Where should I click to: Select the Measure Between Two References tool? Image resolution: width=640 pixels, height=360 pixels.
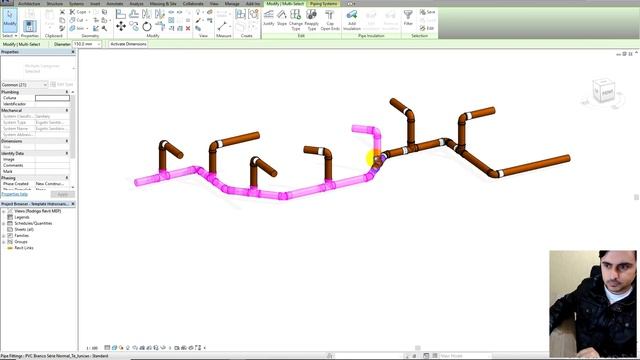point(222,27)
